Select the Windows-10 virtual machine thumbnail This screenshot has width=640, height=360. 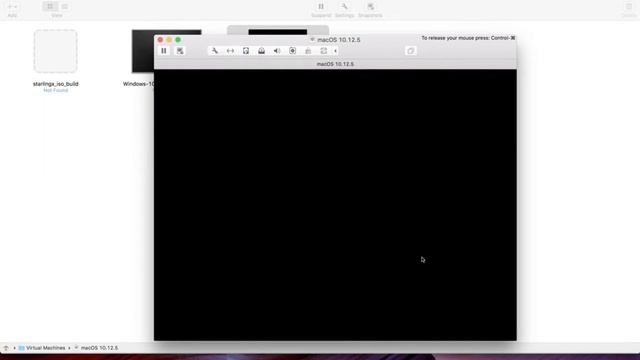point(143,51)
